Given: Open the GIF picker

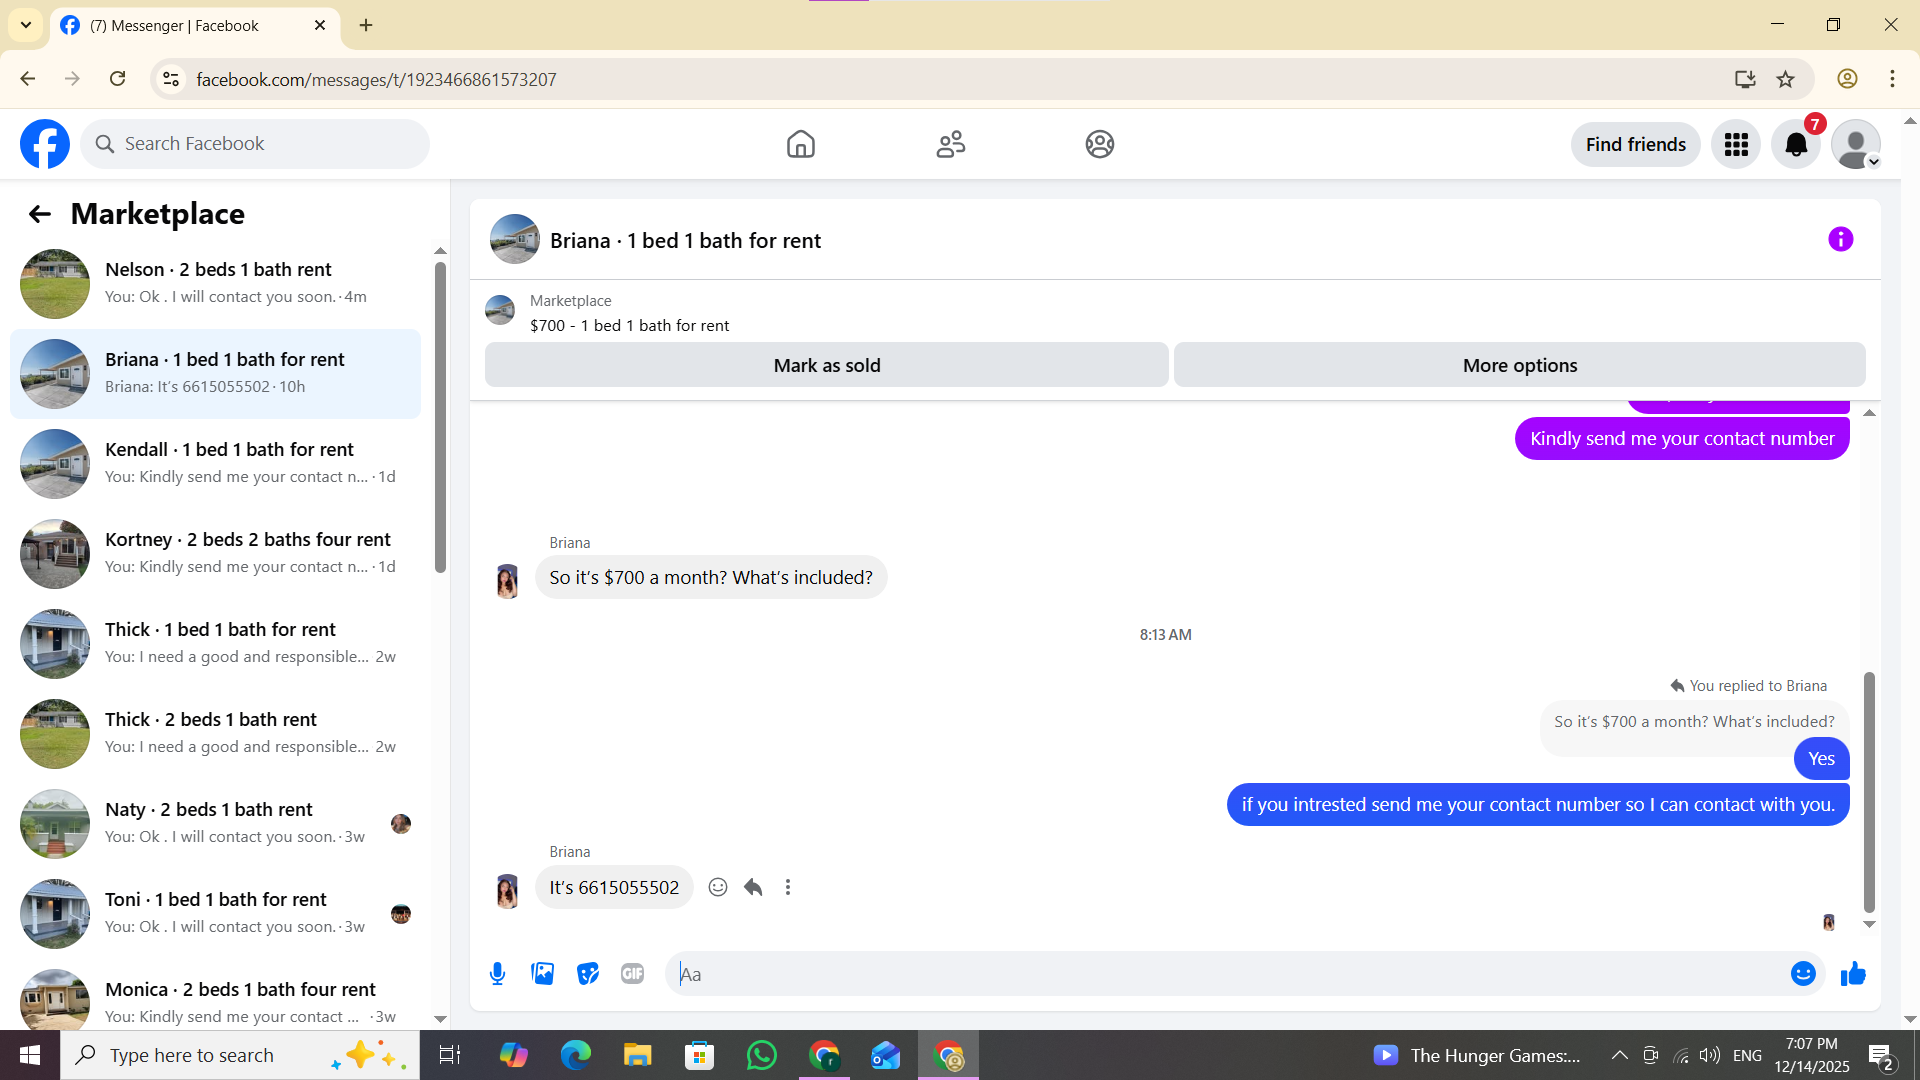Looking at the screenshot, I should click(632, 974).
